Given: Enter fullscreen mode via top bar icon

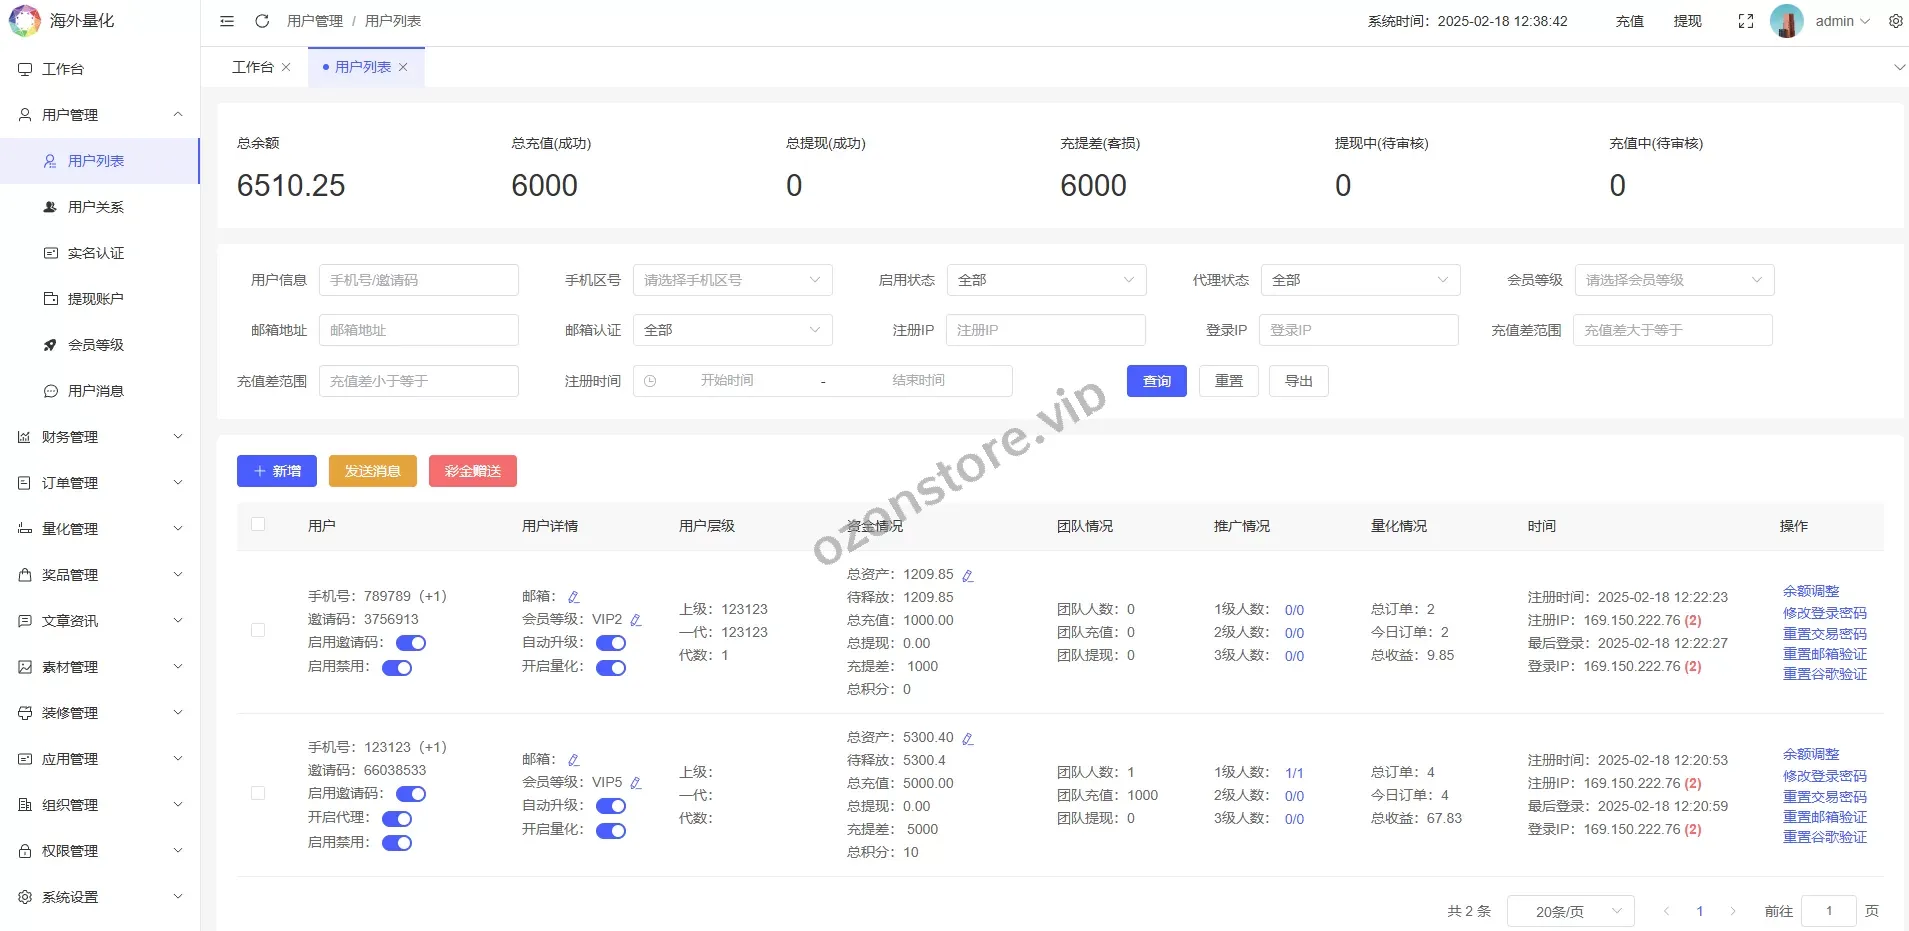Looking at the screenshot, I should point(1746,21).
